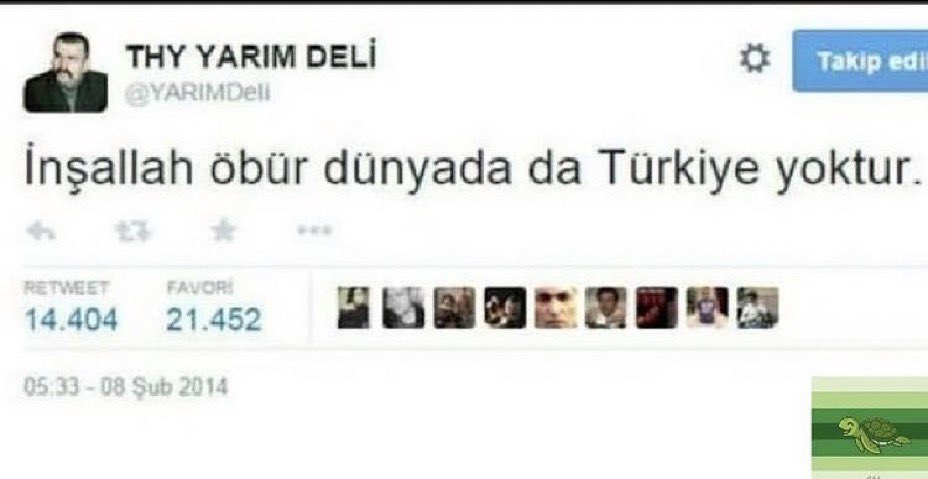This screenshot has height=479, width=928.
Task: View the 21.452 favori count
Action: tap(214, 320)
